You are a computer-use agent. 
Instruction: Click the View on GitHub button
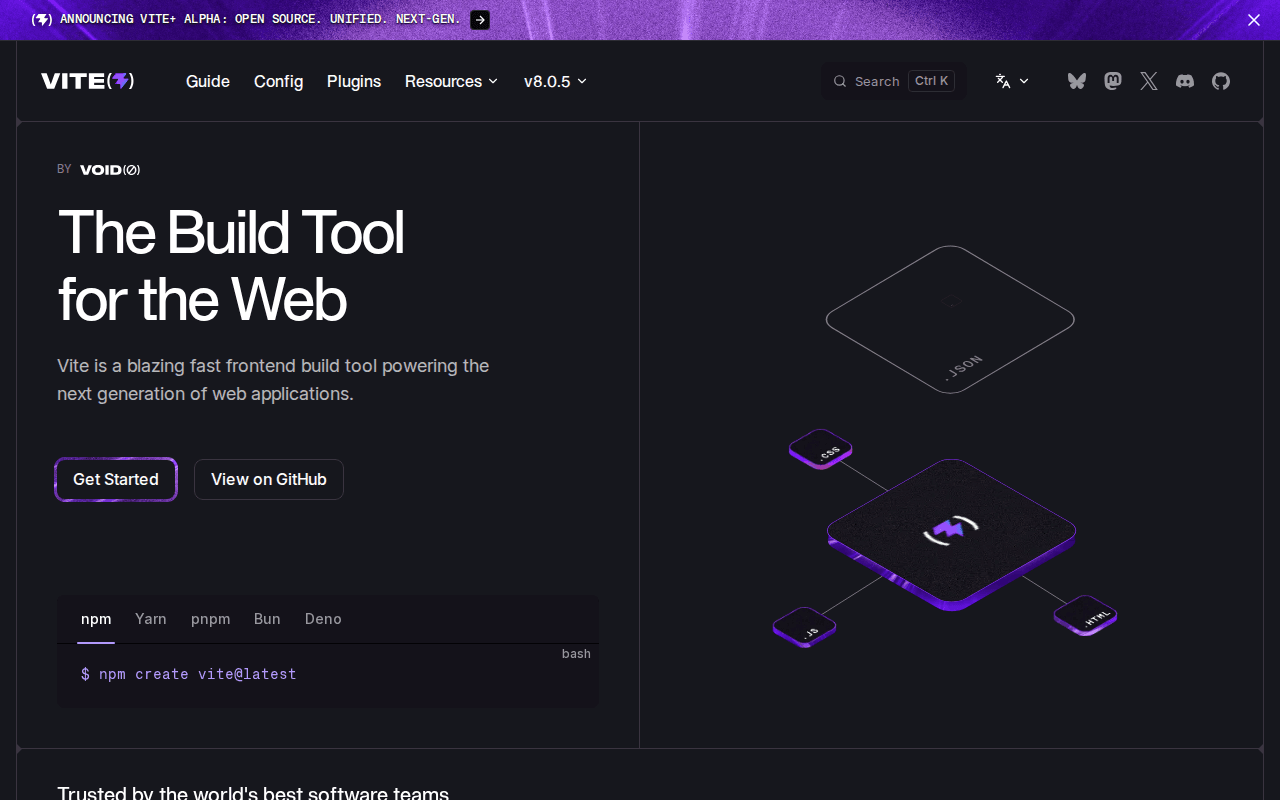(x=268, y=479)
